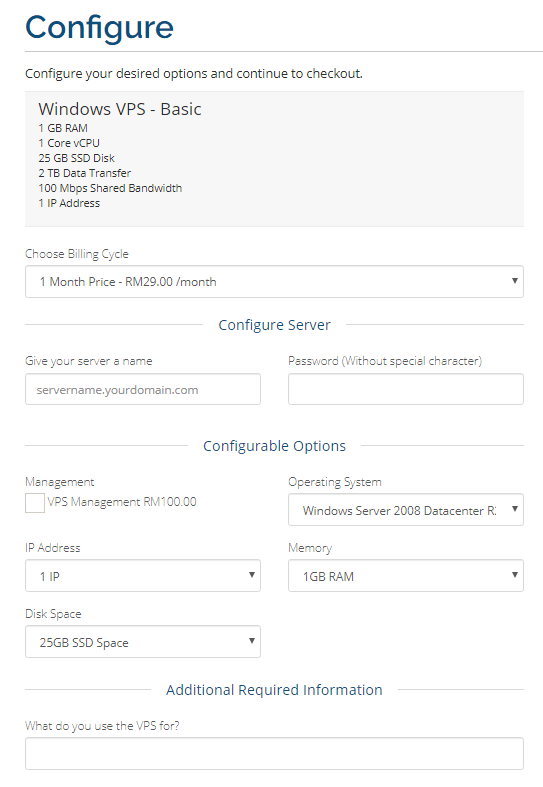
Task: Click the Password without special character label
Action: (x=385, y=361)
